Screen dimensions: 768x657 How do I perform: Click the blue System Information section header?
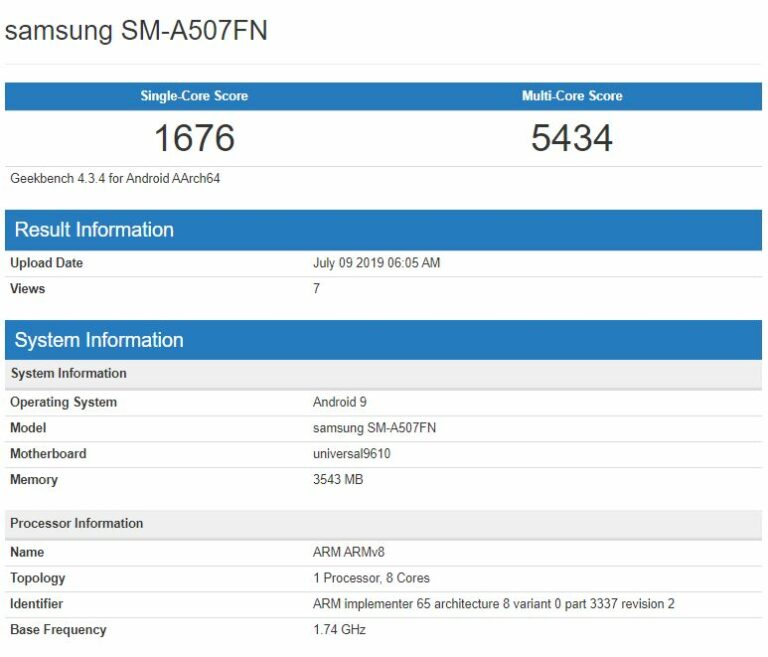pos(99,340)
